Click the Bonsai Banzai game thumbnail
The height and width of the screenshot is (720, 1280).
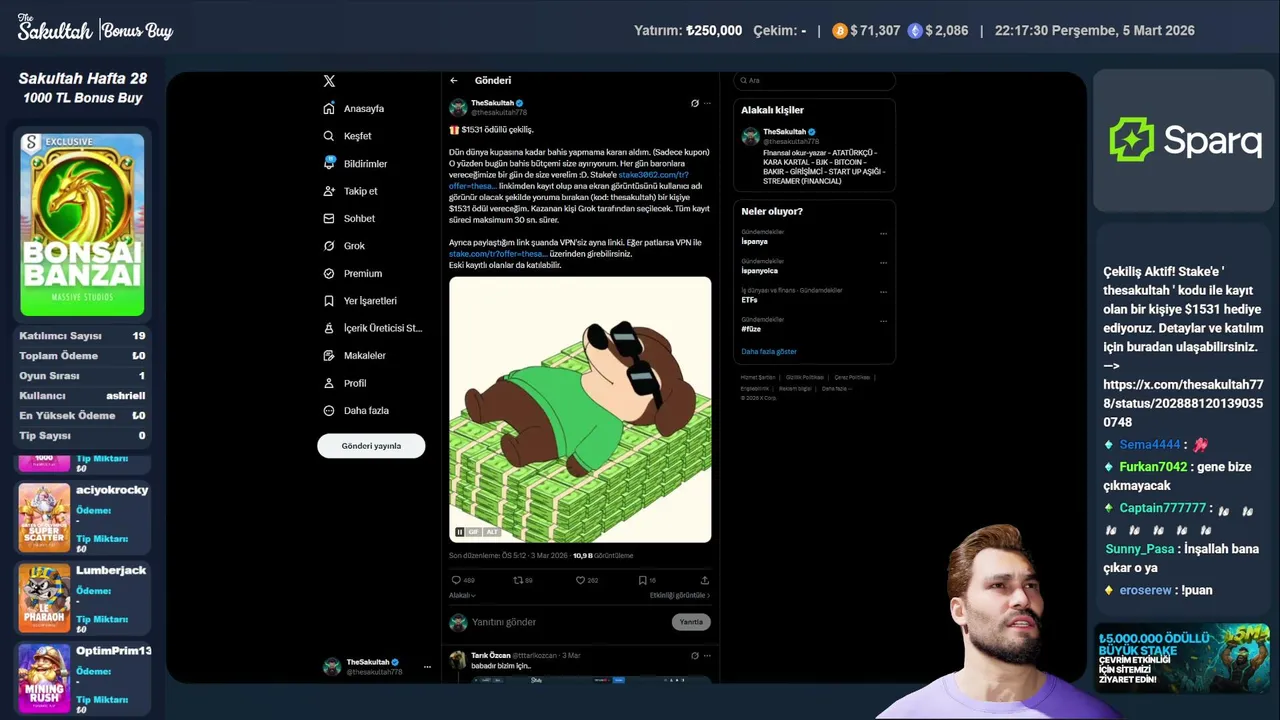82,225
